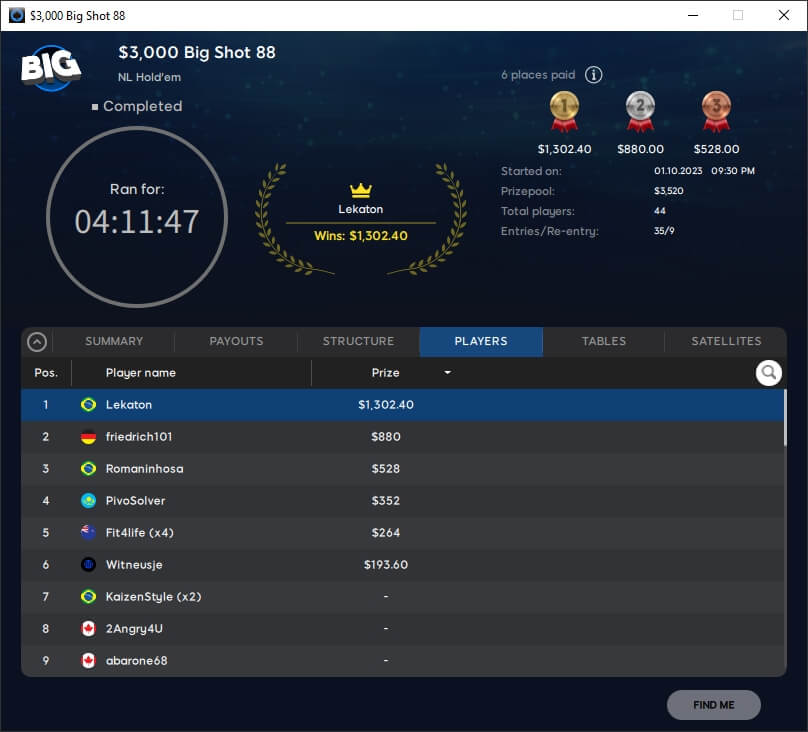Screen dimensions: 808x732
Task: Open the player search magnifier icon
Action: tap(768, 372)
